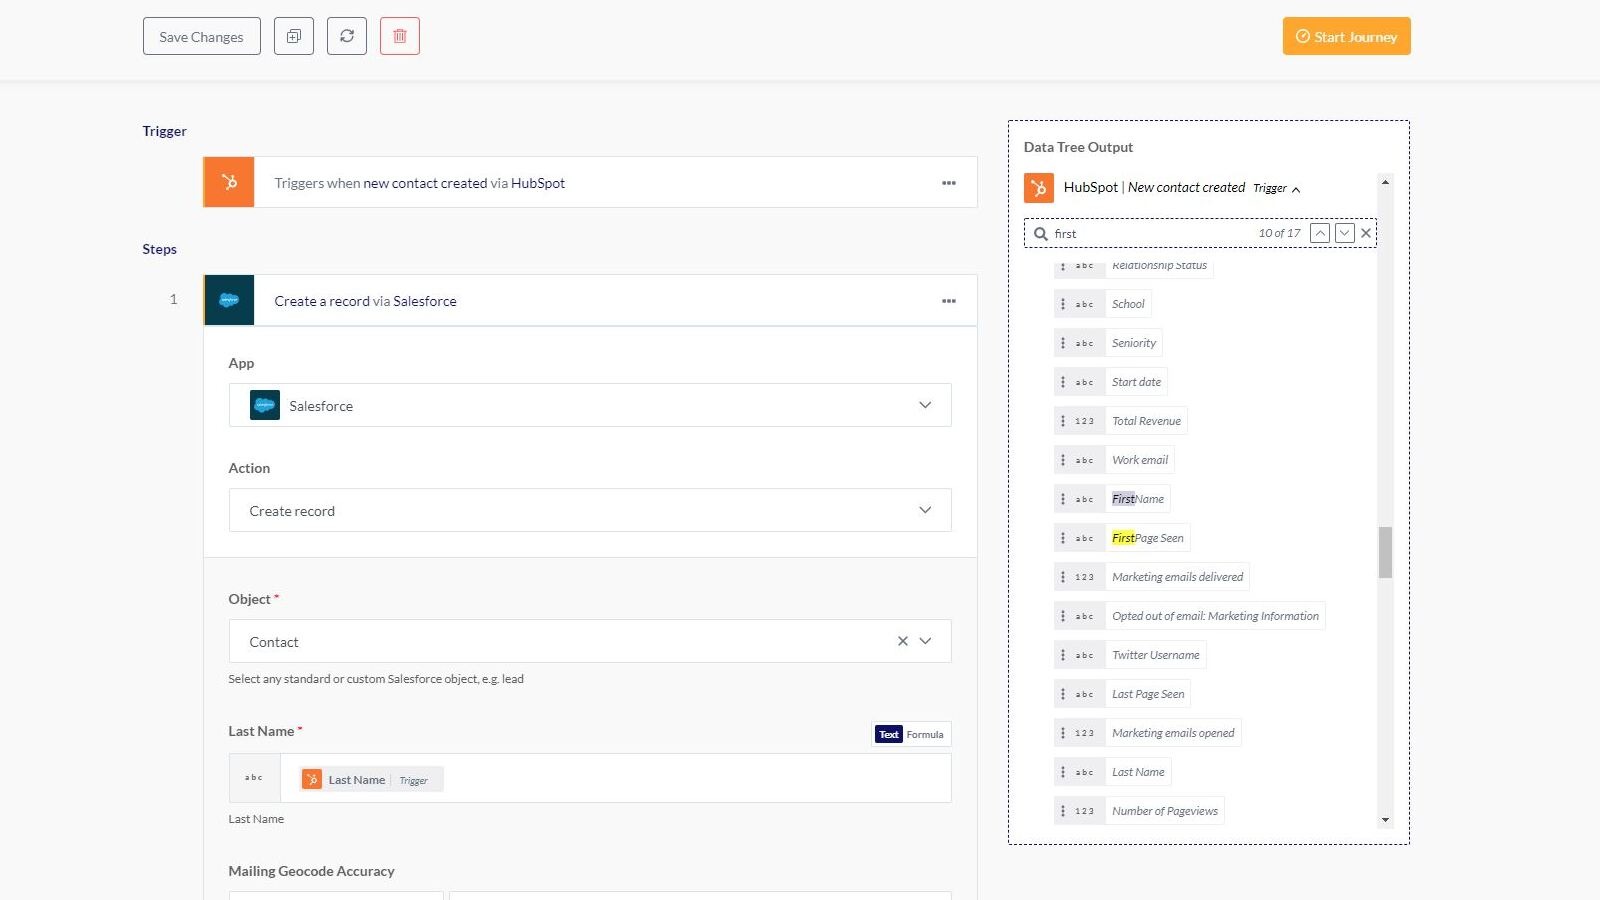
Task: Select Text mode for Last Name field
Action: [x=888, y=733]
